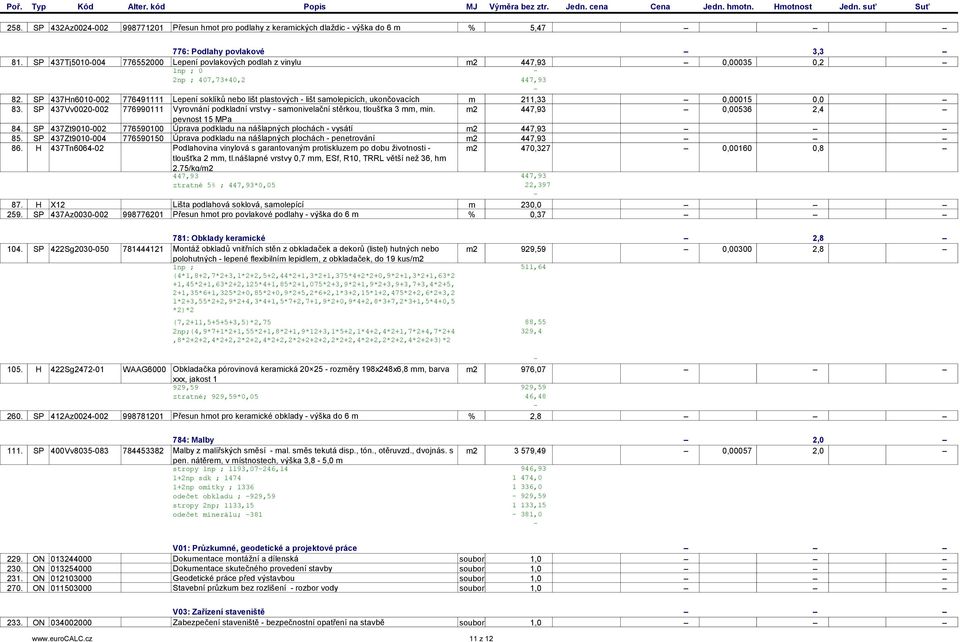The width and height of the screenshot is (960, 642).
Task: Click row 'Úprava podkladu na nášlapných plochách - penetrování'
Action: (x=479, y=138)
